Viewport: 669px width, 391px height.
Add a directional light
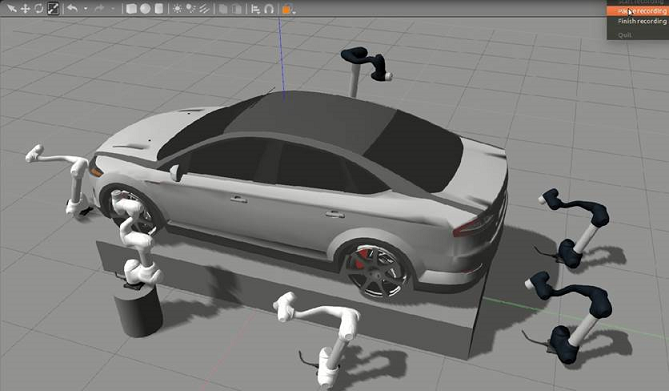point(204,9)
